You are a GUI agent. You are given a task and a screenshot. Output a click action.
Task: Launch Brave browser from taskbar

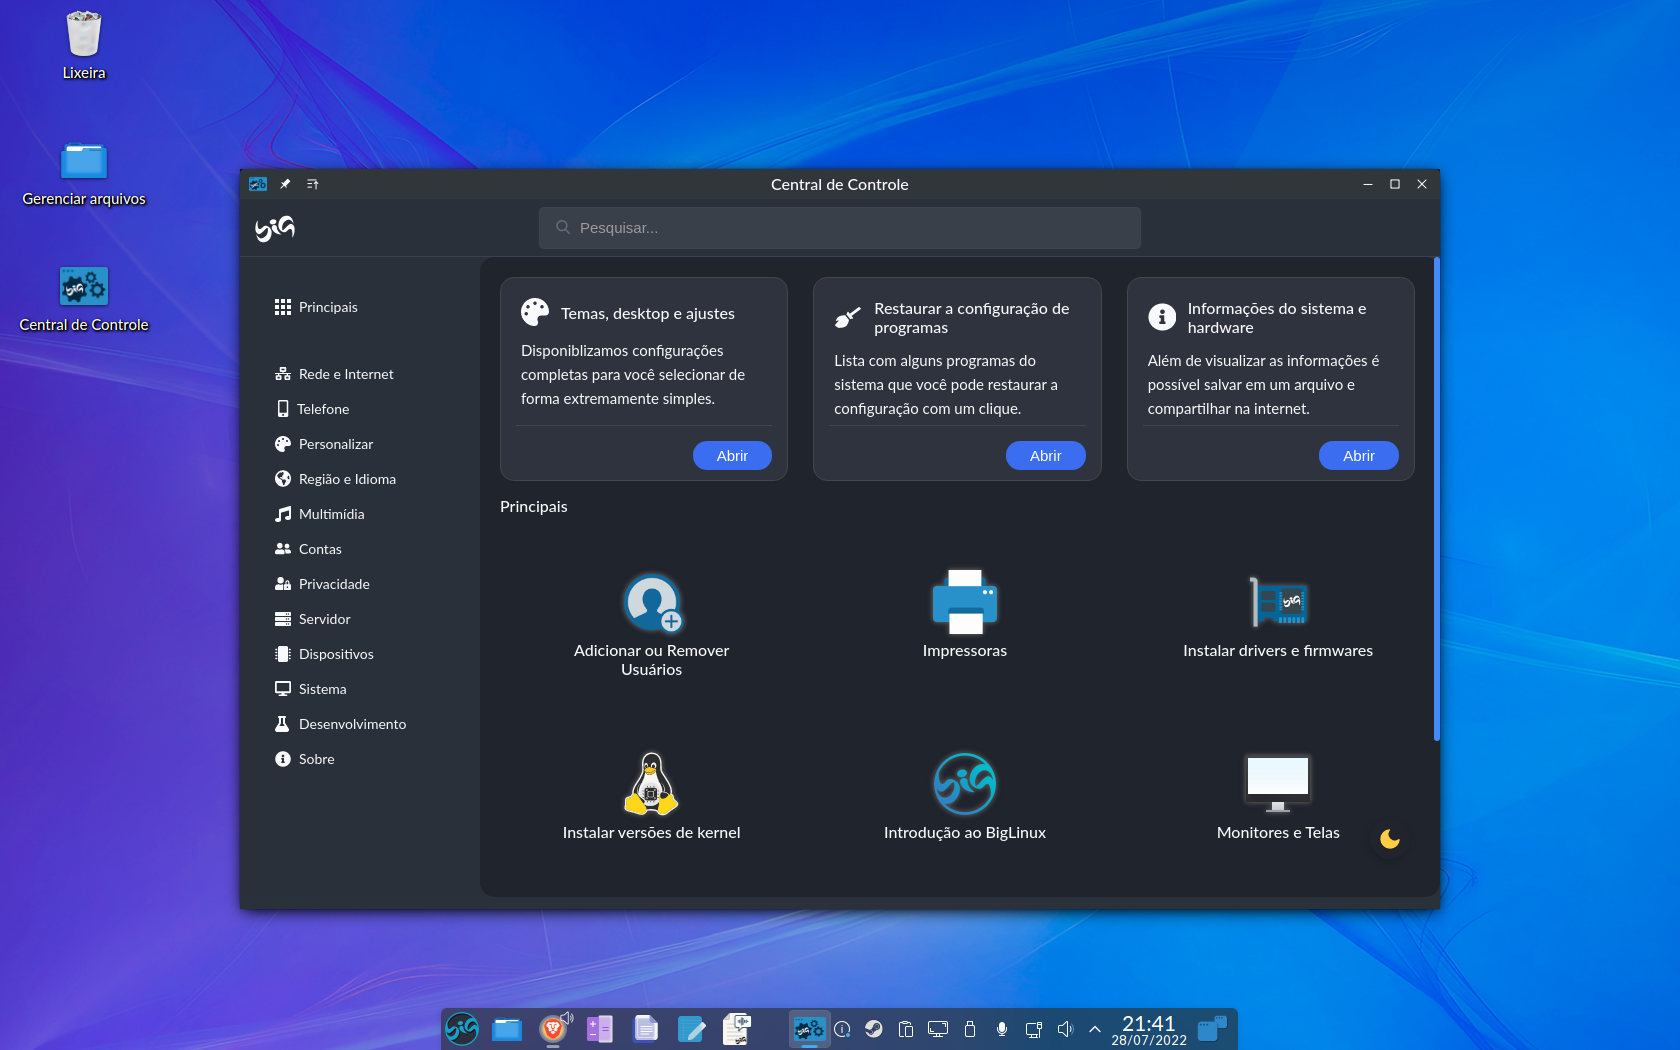tap(553, 1028)
